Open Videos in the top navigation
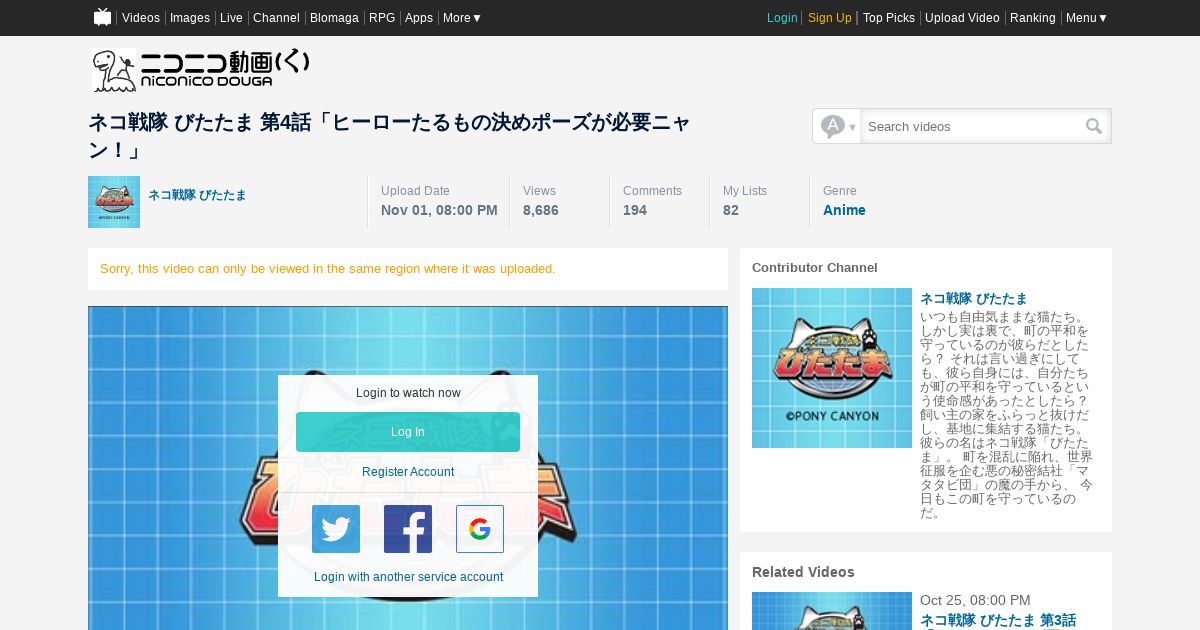The width and height of the screenshot is (1200, 630). (141, 18)
